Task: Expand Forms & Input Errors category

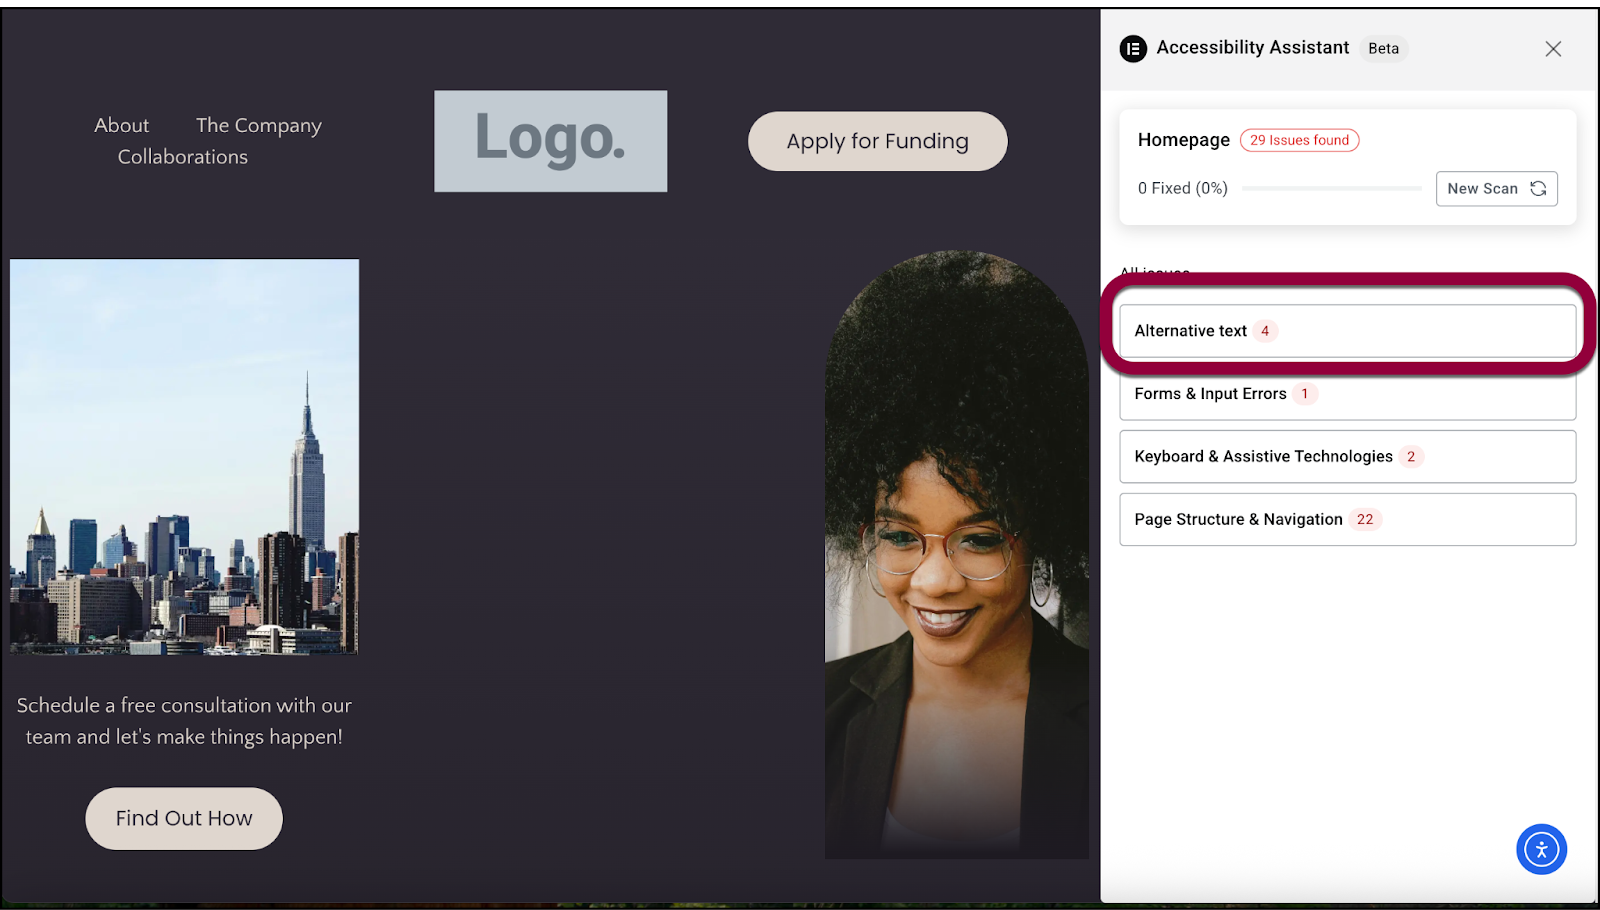Action: tap(1346, 395)
